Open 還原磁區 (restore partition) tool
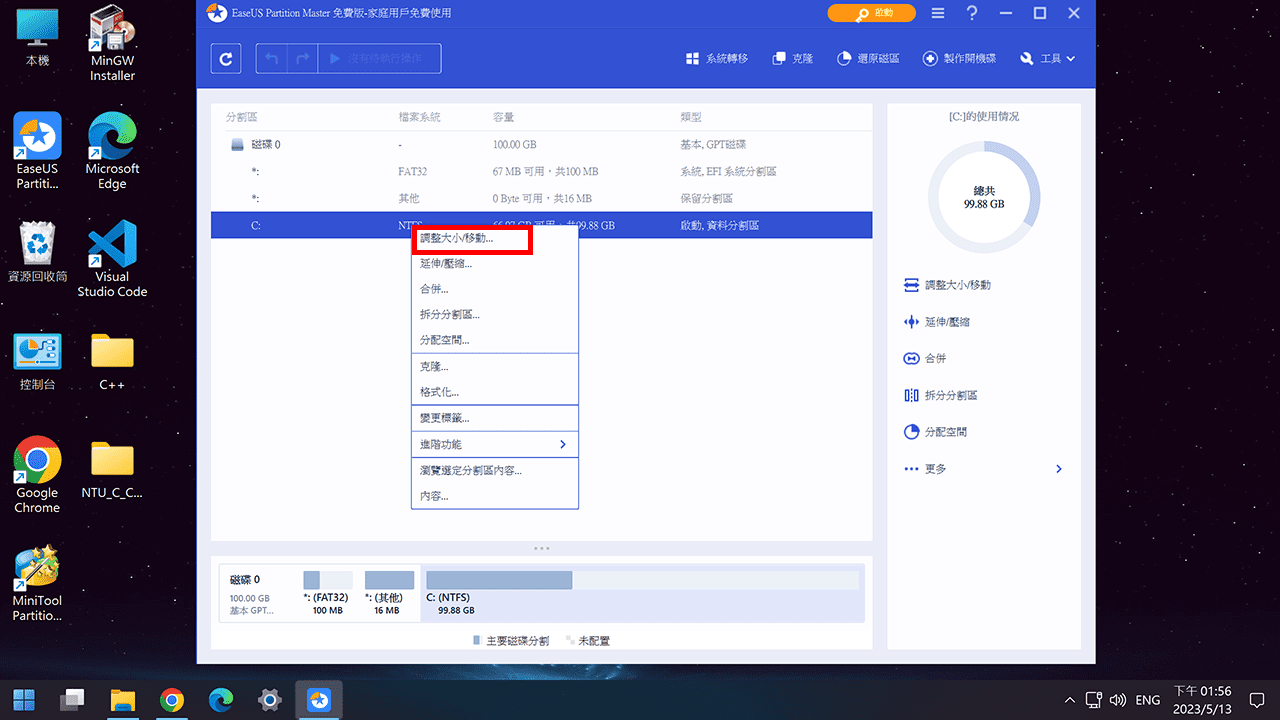 tap(866, 58)
